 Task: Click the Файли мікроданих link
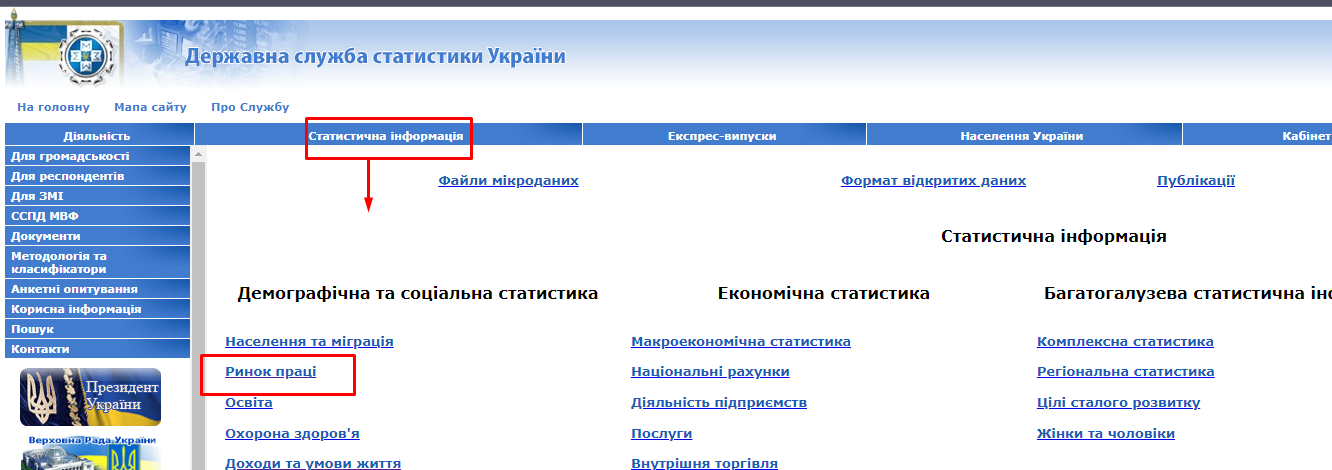tap(508, 181)
